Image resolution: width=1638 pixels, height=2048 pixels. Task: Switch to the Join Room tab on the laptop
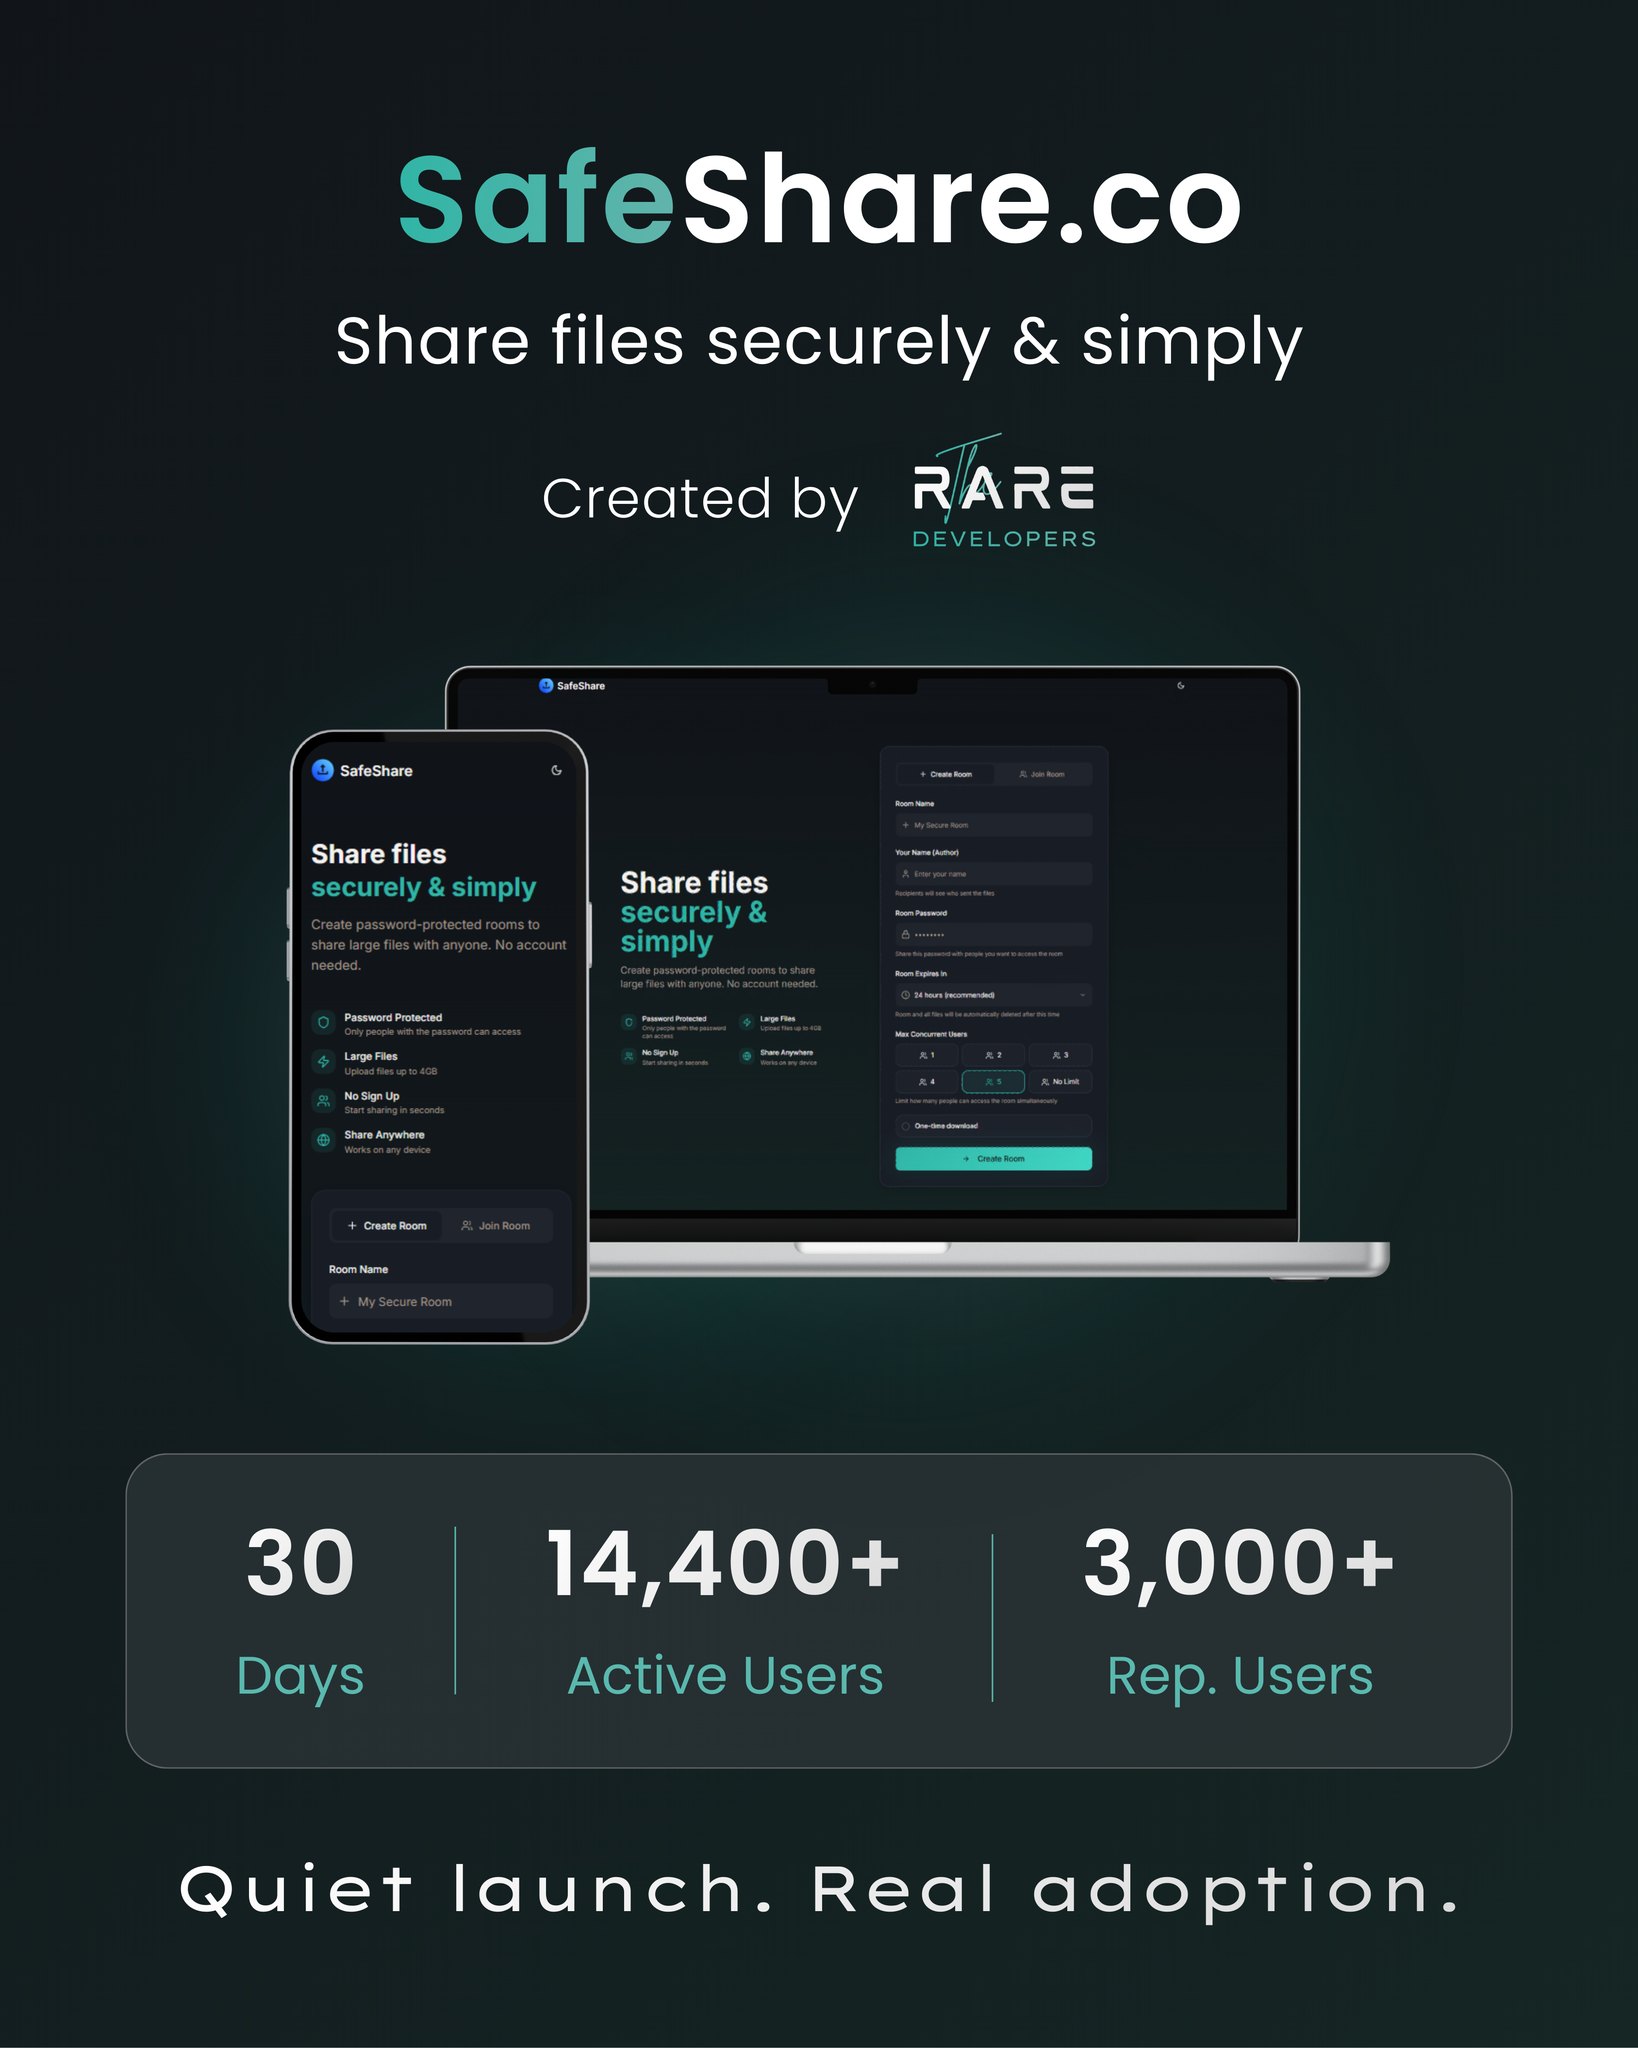(x=1042, y=774)
